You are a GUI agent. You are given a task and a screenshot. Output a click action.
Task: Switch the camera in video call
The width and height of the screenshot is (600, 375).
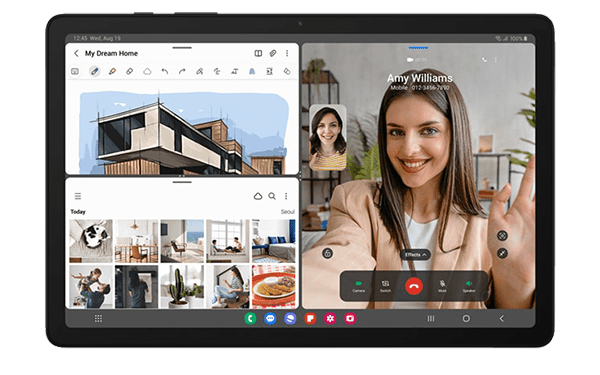385,286
